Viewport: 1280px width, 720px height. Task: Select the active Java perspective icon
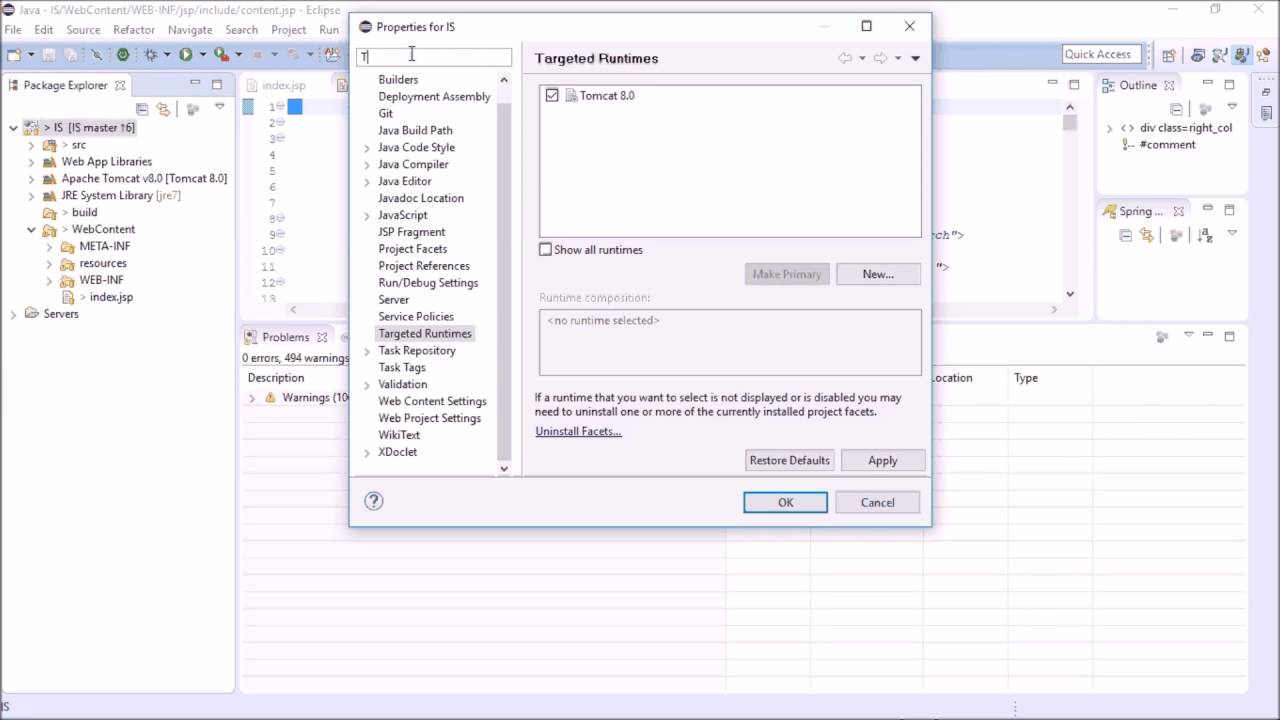(x=1241, y=55)
